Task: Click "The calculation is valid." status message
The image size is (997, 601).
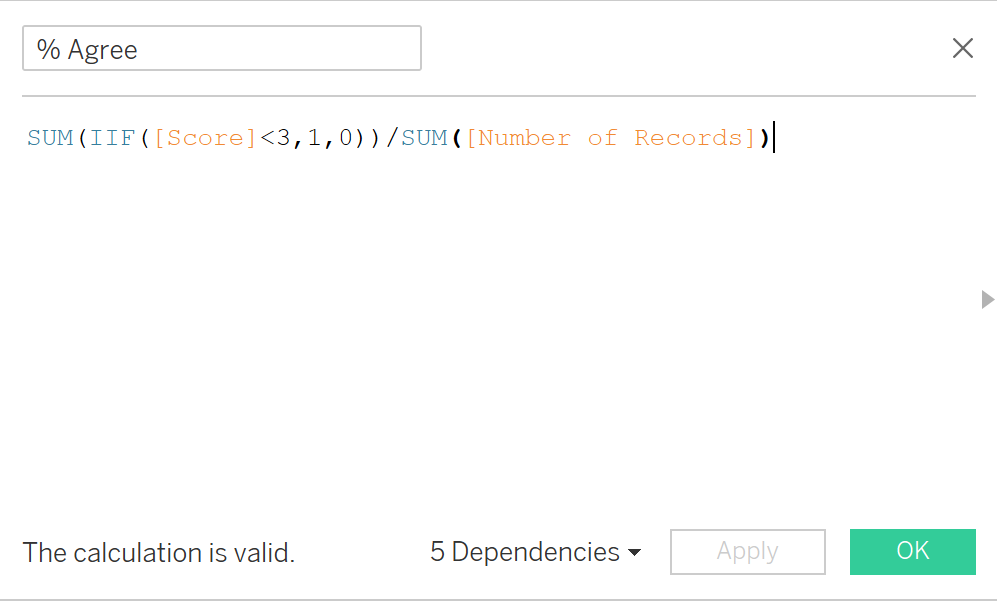Action: [159, 553]
